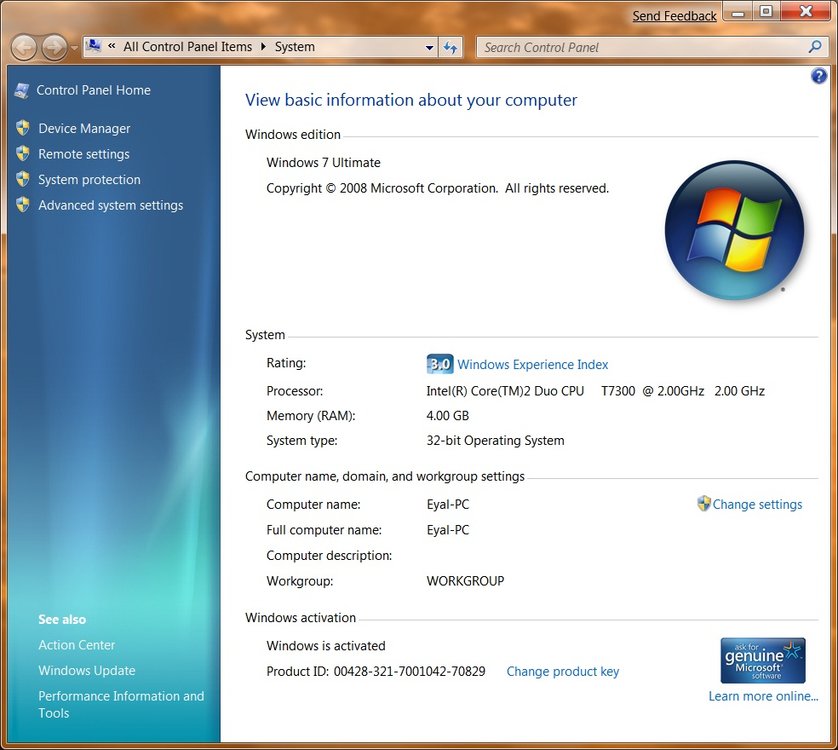Viewport: 838px width, 750px height.
Task: Open Windows Update under See also
Action: (87, 671)
